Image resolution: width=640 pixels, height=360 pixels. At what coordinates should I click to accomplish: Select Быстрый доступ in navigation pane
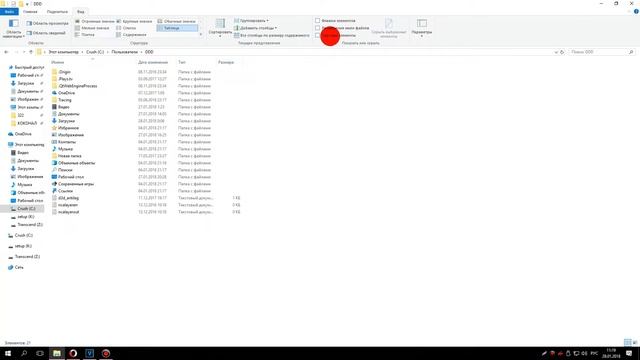[x=26, y=67]
